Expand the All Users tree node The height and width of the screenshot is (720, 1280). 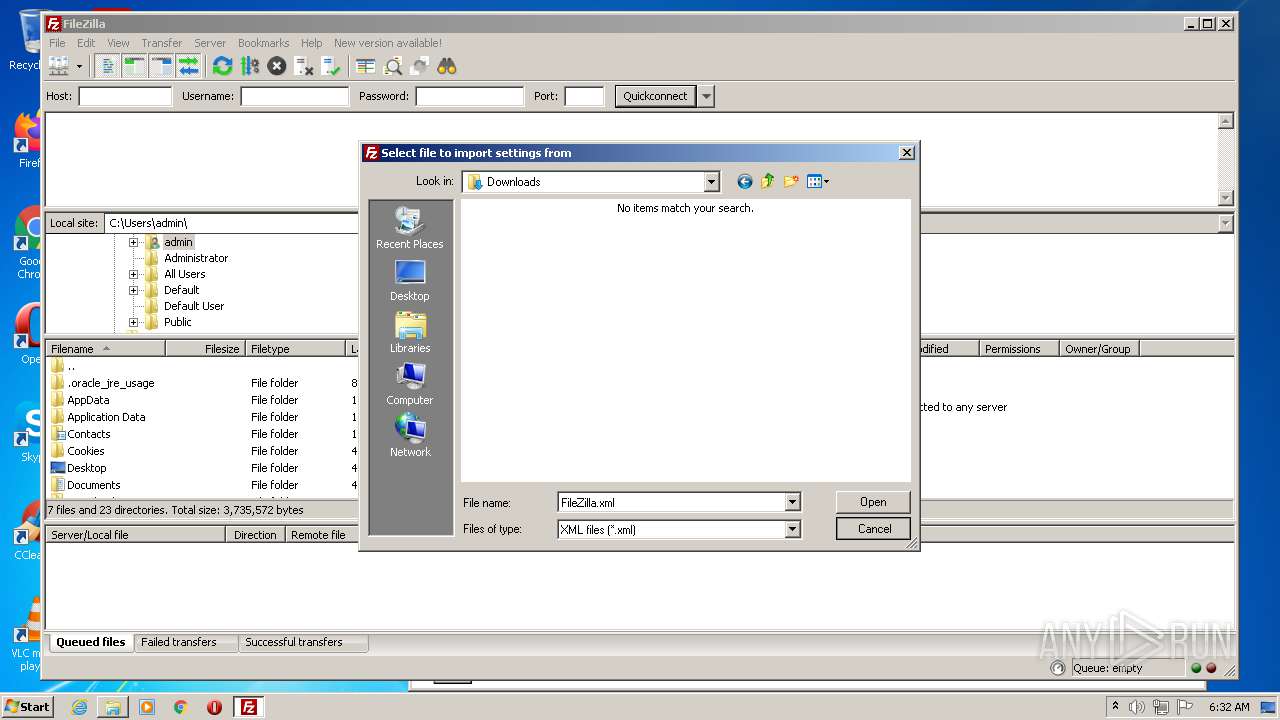(134, 274)
